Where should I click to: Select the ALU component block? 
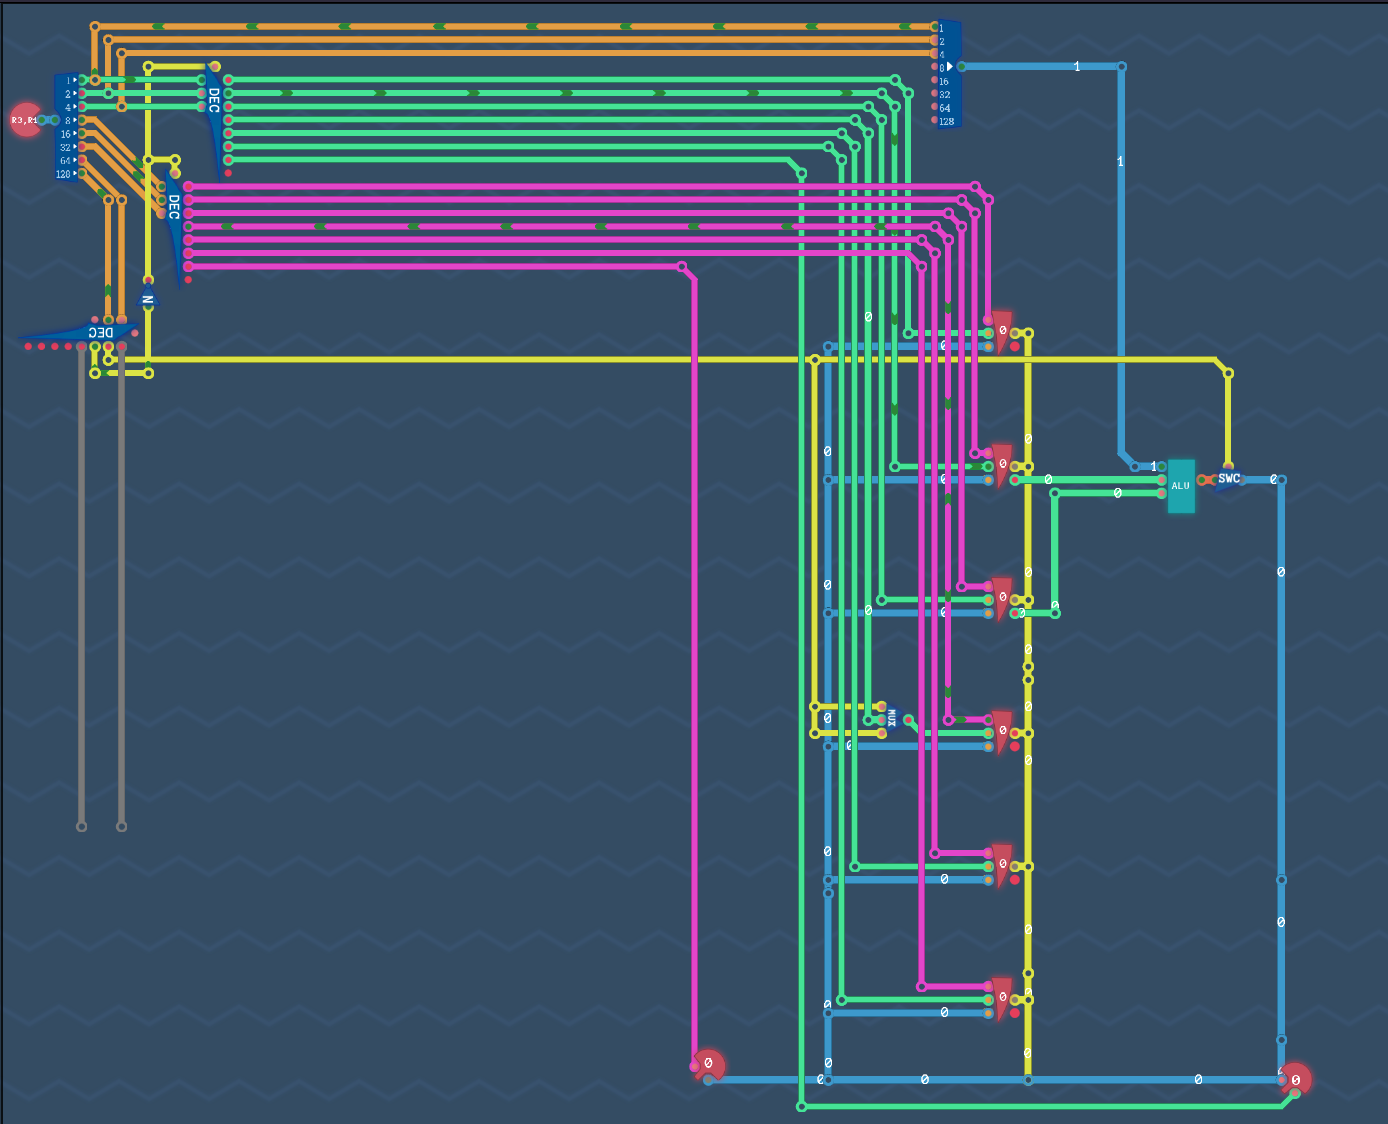click(1181, 486)
